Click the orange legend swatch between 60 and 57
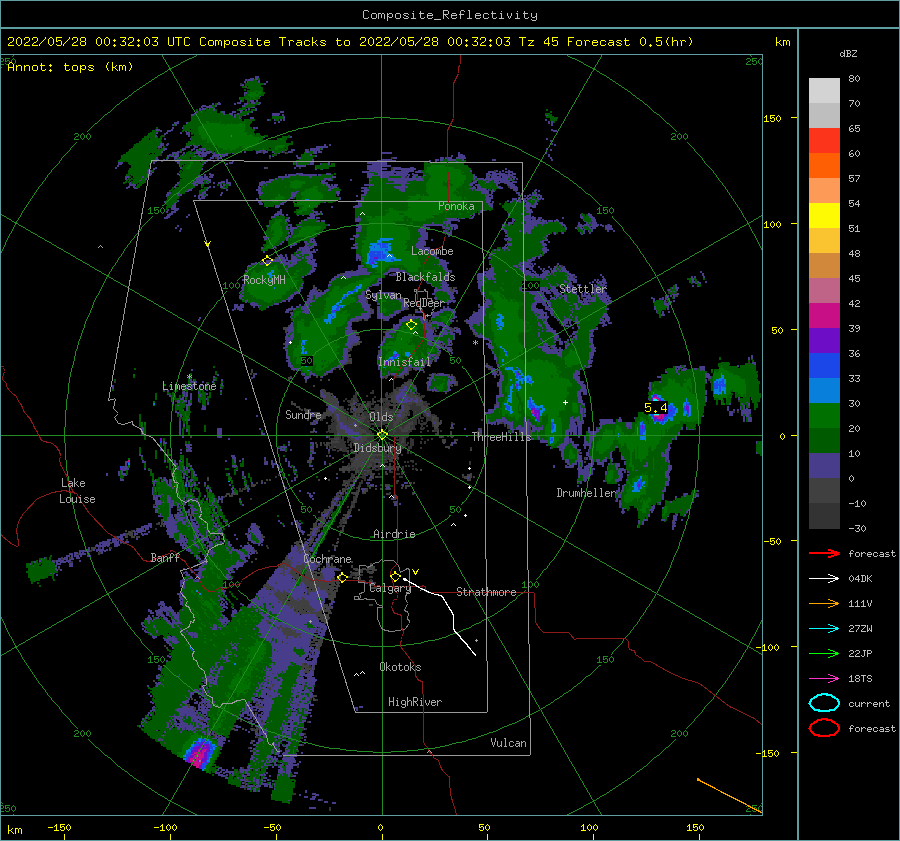Screen dimensions: 900x841 824,165
